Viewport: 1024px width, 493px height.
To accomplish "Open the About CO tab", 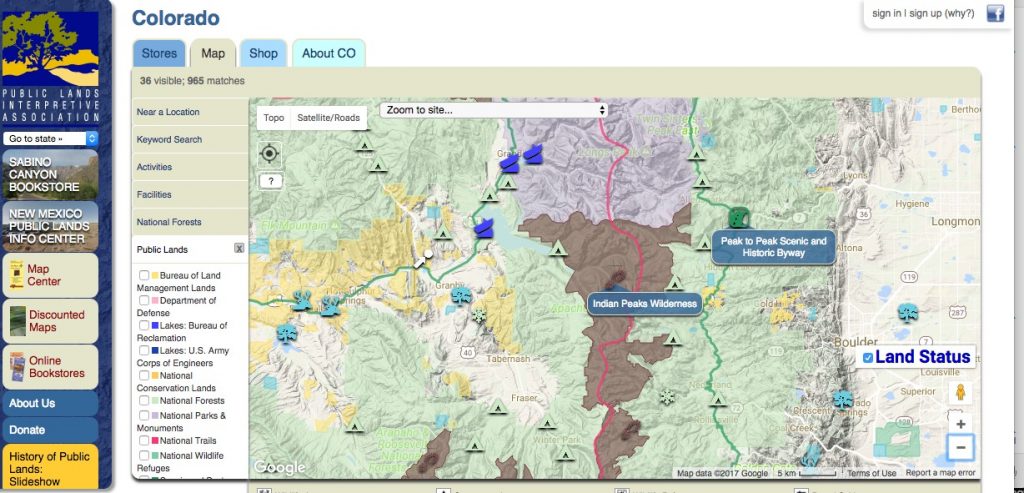I will point(328,54).
